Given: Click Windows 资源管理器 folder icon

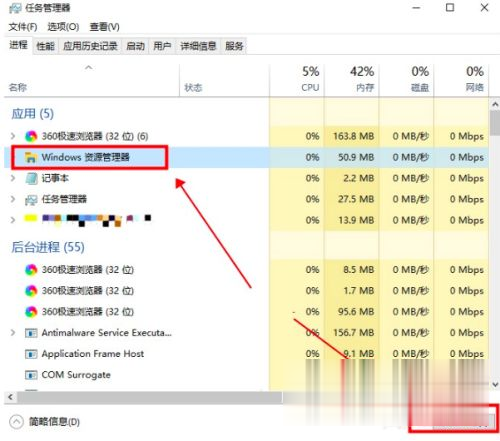Looking at the screenshot, I should 31,157.
